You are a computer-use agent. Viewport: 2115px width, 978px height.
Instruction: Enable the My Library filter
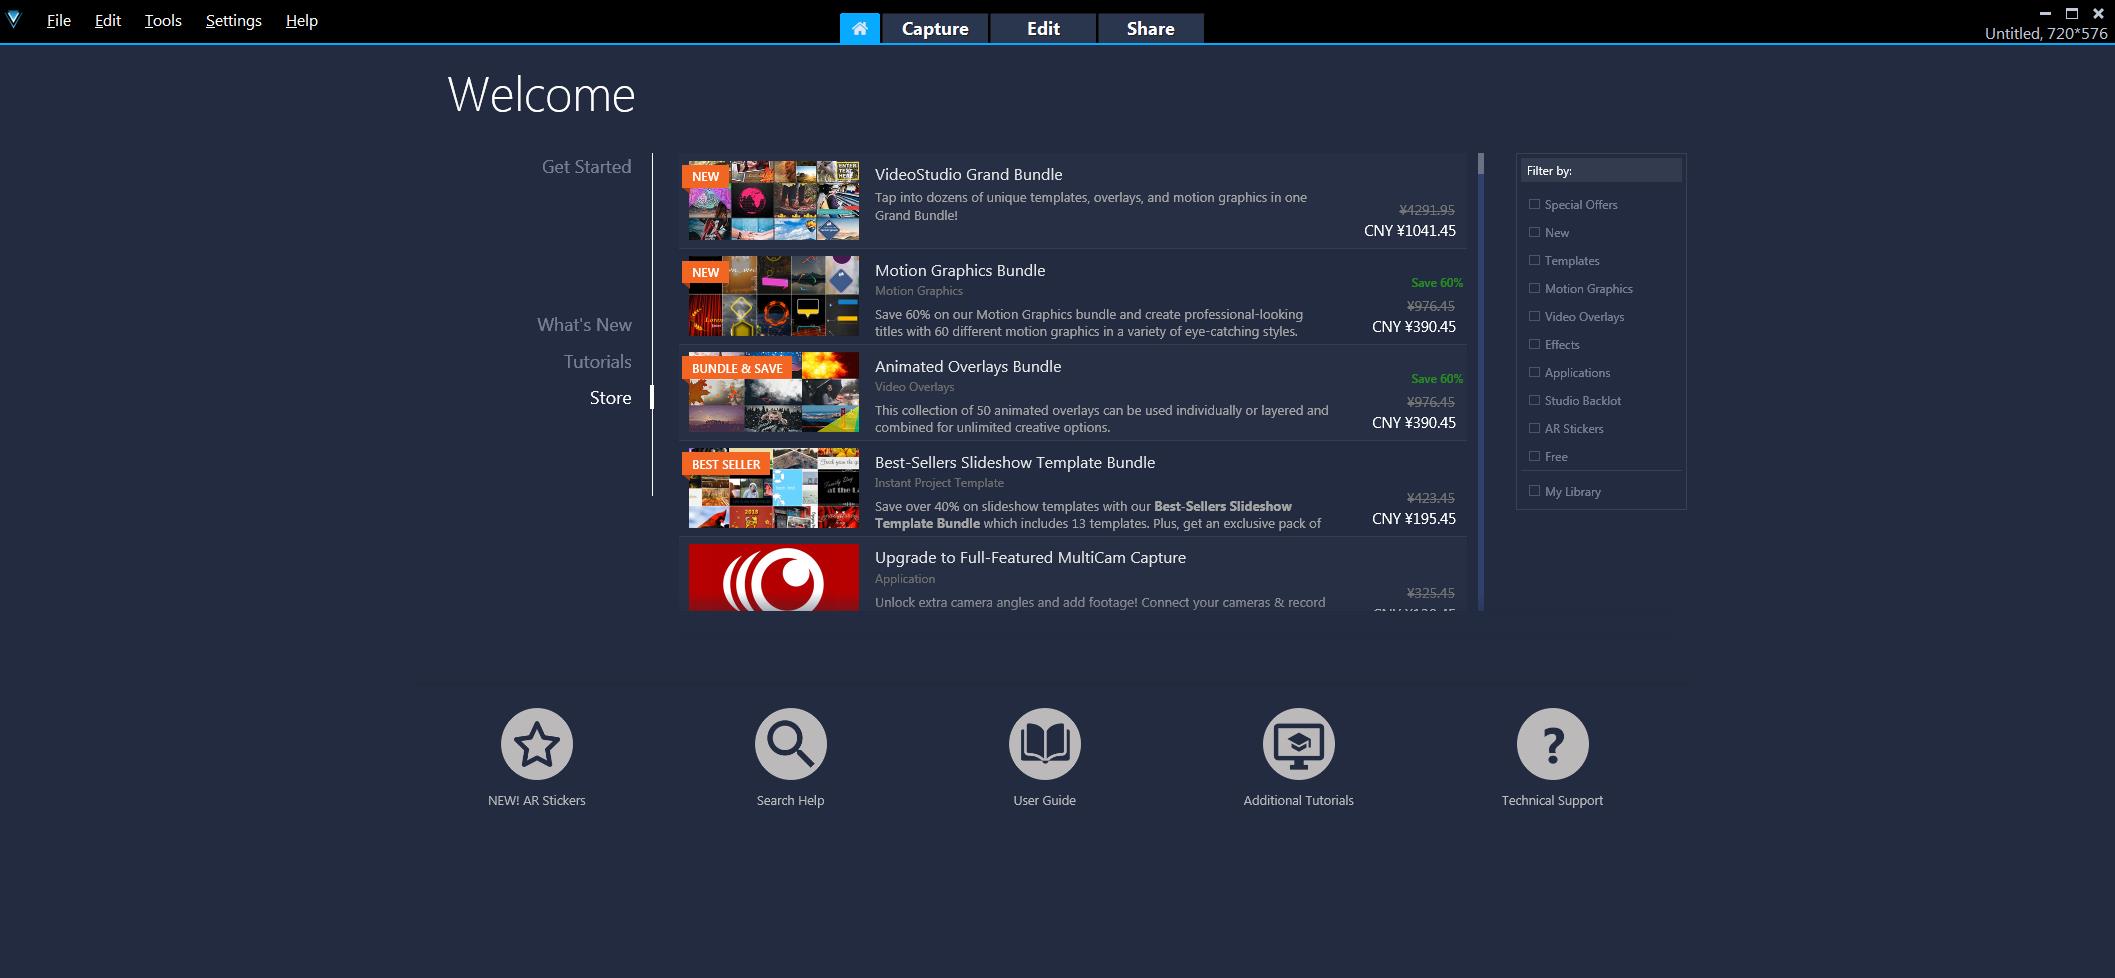coord(1534,491)
